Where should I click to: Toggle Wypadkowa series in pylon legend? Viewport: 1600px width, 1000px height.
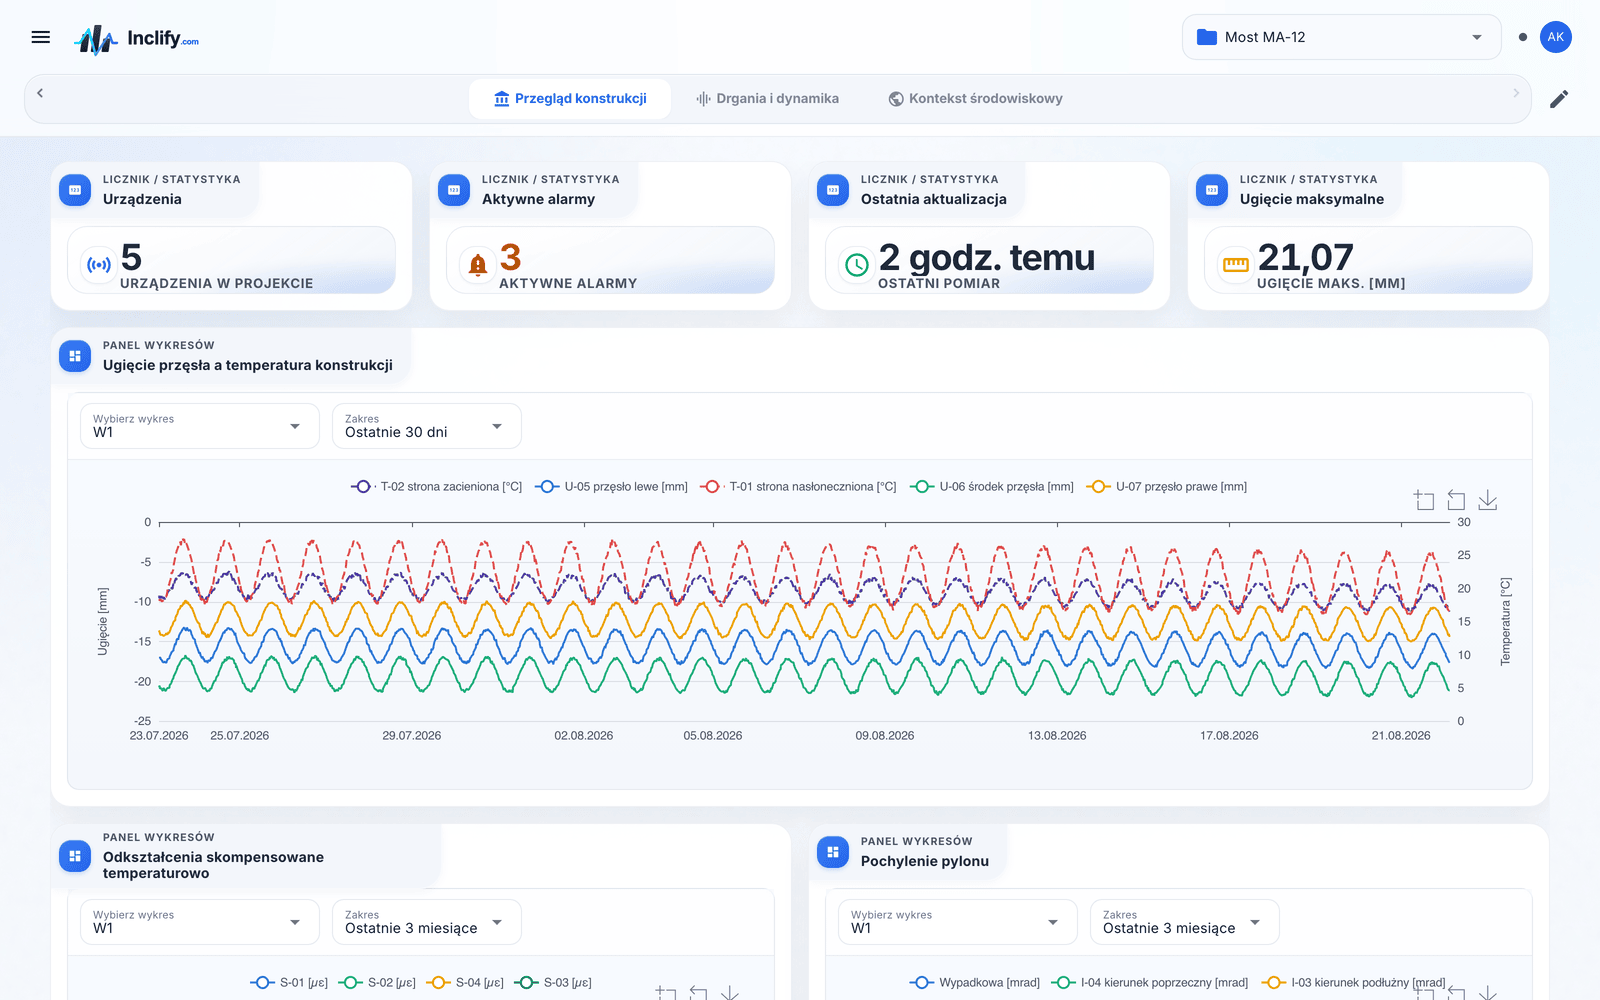[x=975, y=983]
